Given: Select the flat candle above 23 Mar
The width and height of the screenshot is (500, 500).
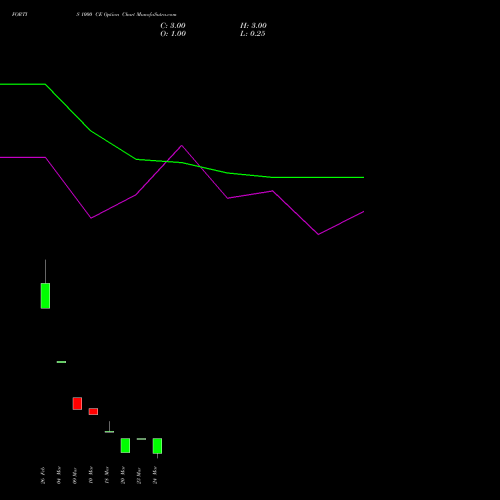Looking at the screenshot, I should click(141, 439).
